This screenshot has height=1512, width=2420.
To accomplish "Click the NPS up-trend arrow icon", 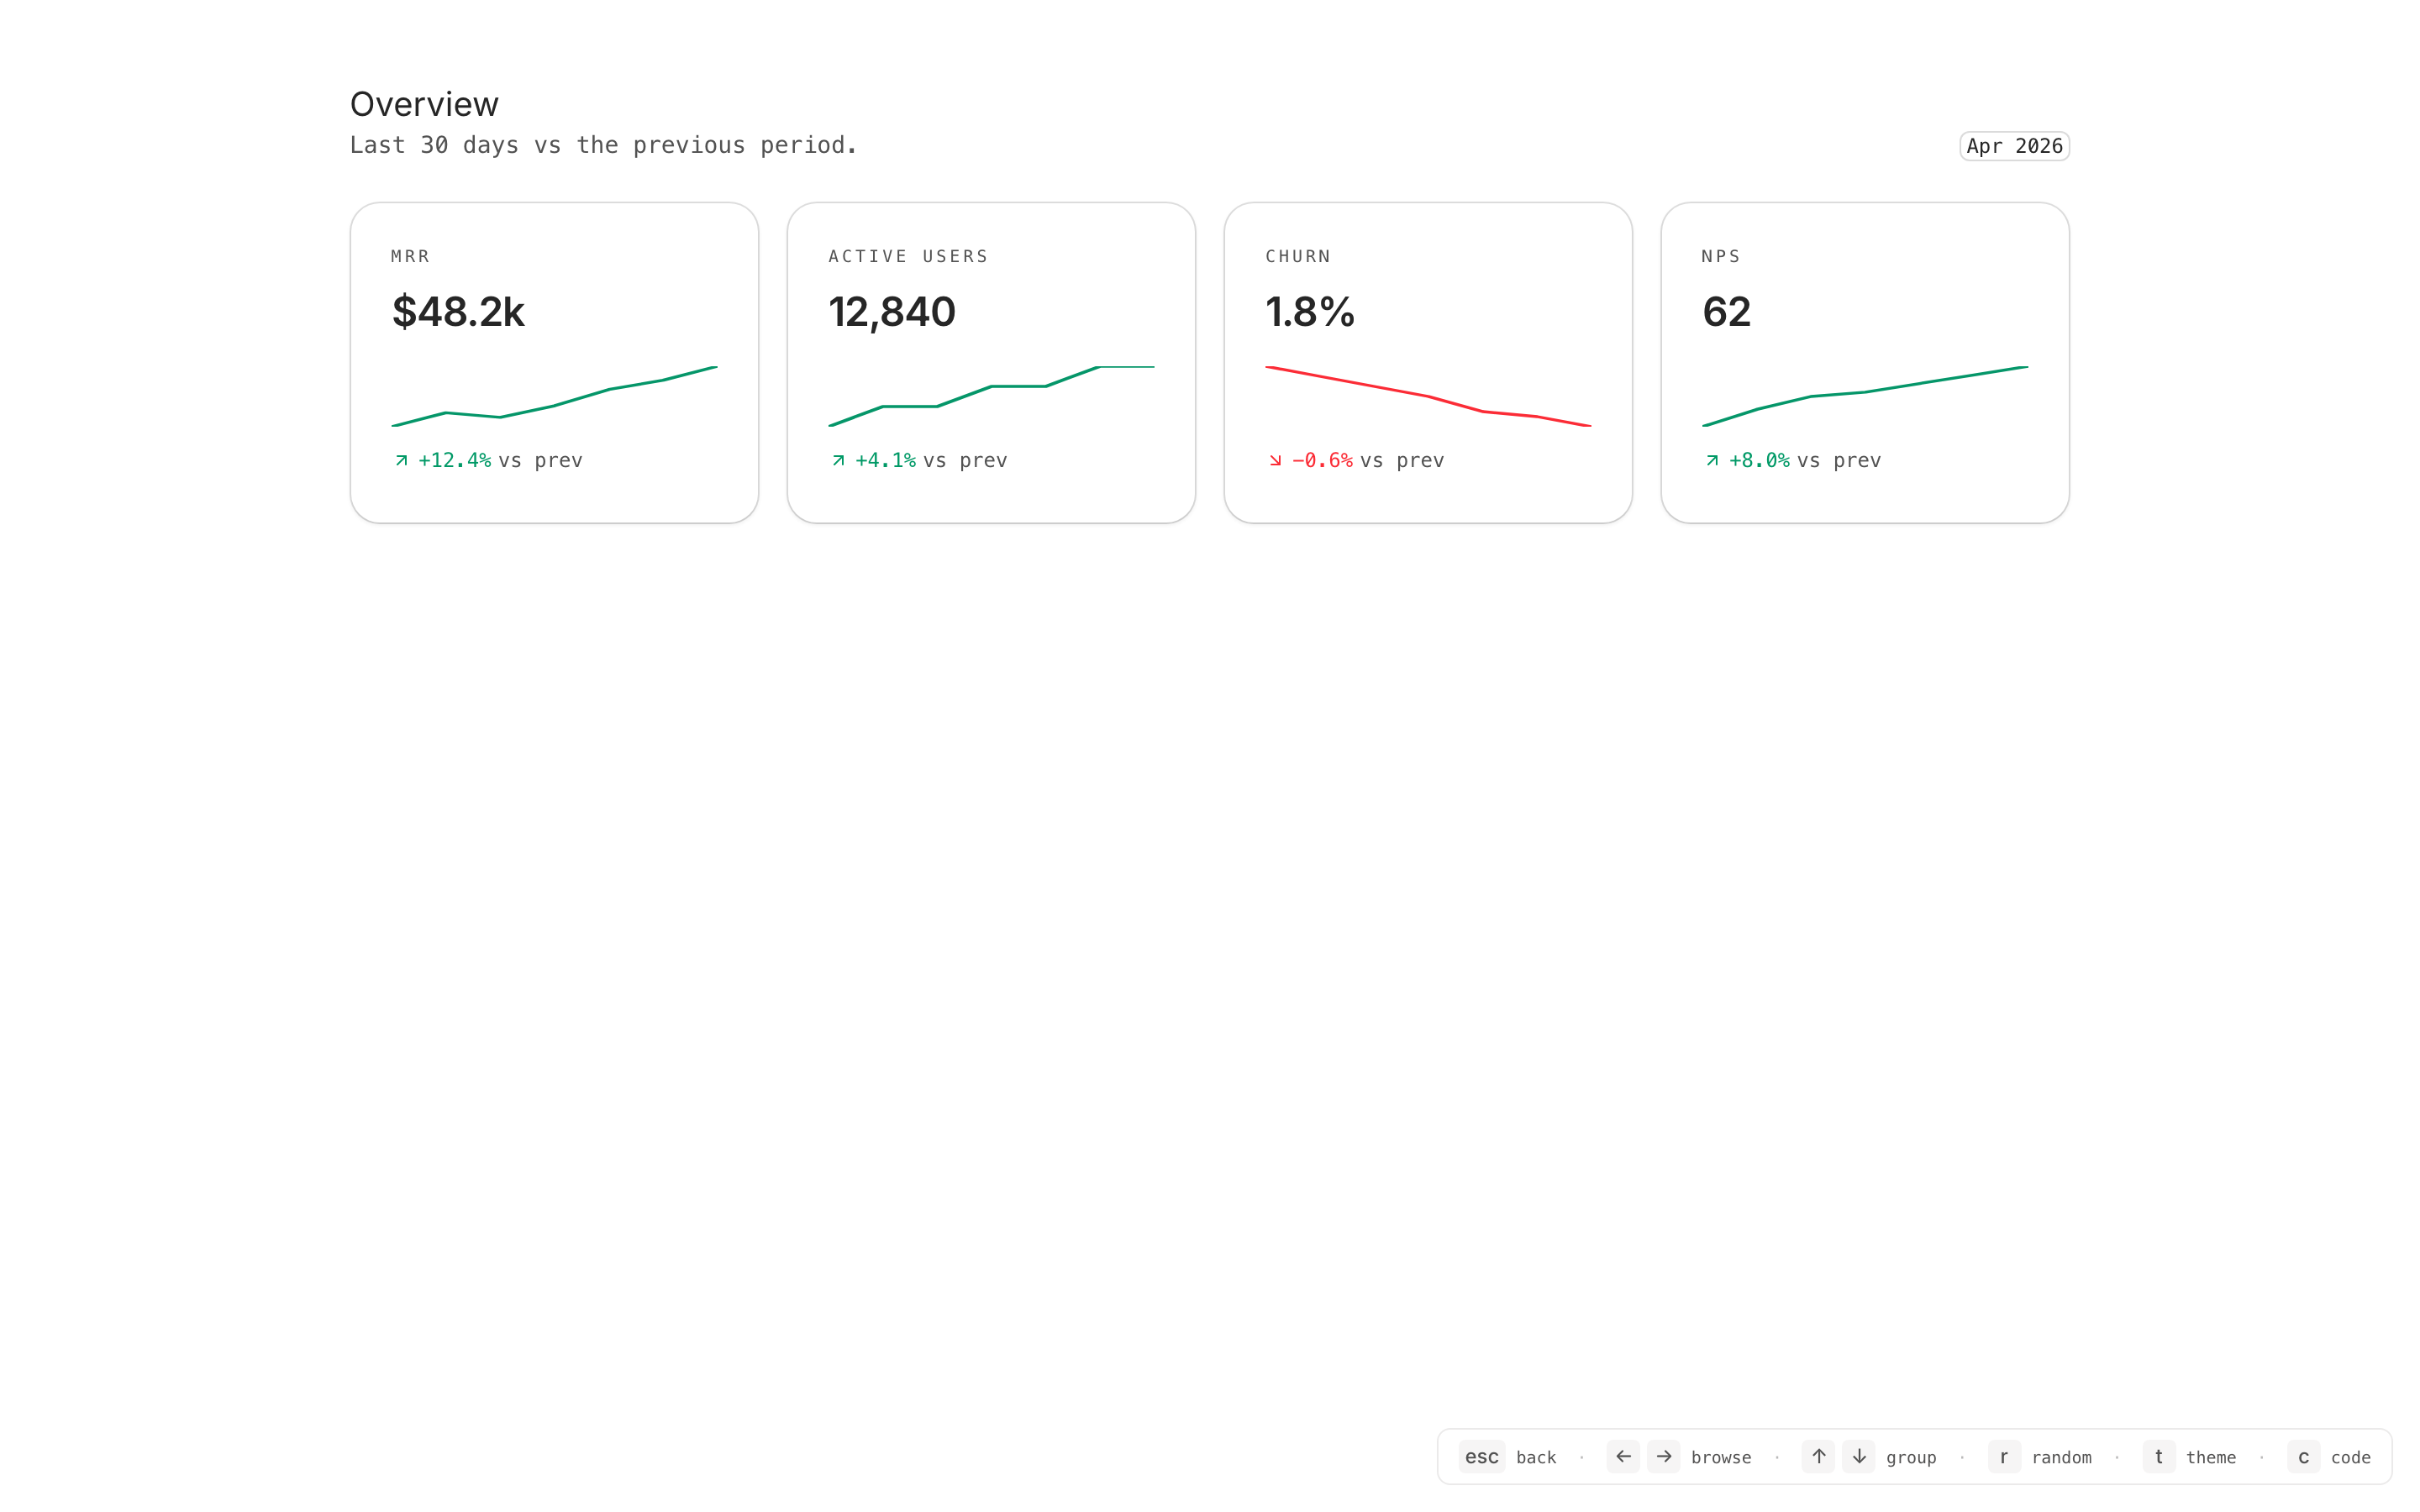I will point(1712,460).
